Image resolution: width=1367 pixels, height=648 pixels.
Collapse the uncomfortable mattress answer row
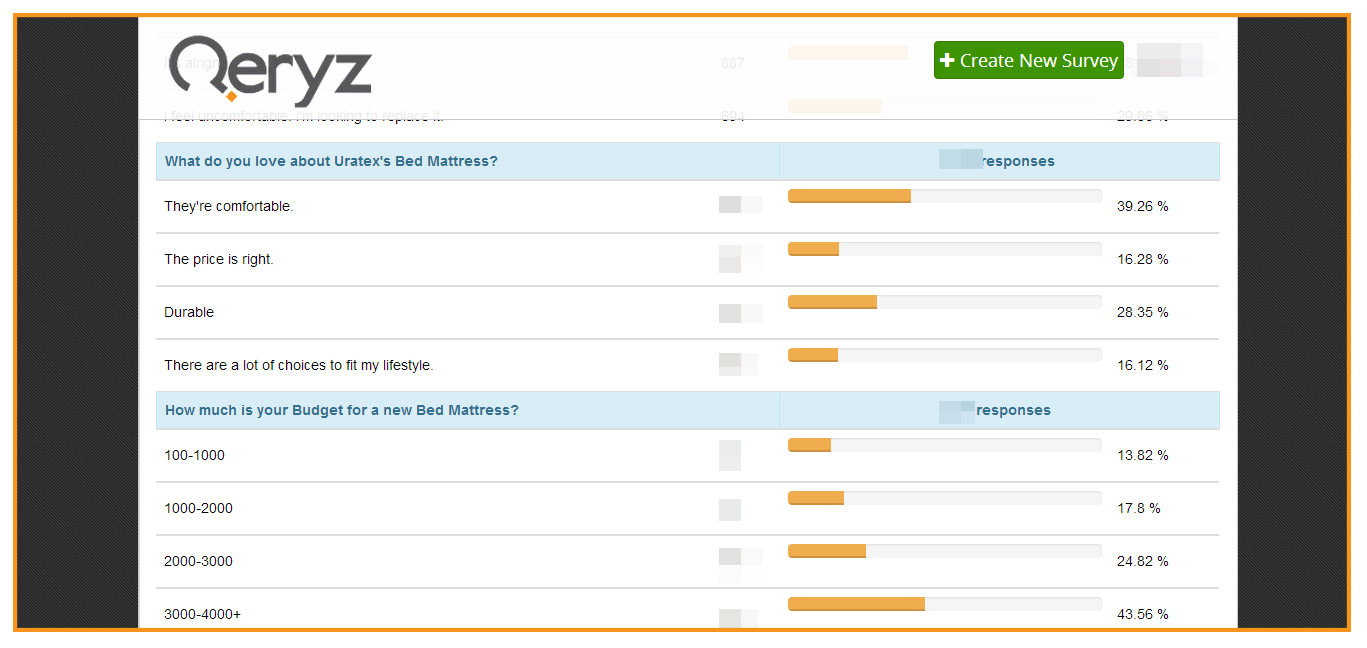click(300, 115)
